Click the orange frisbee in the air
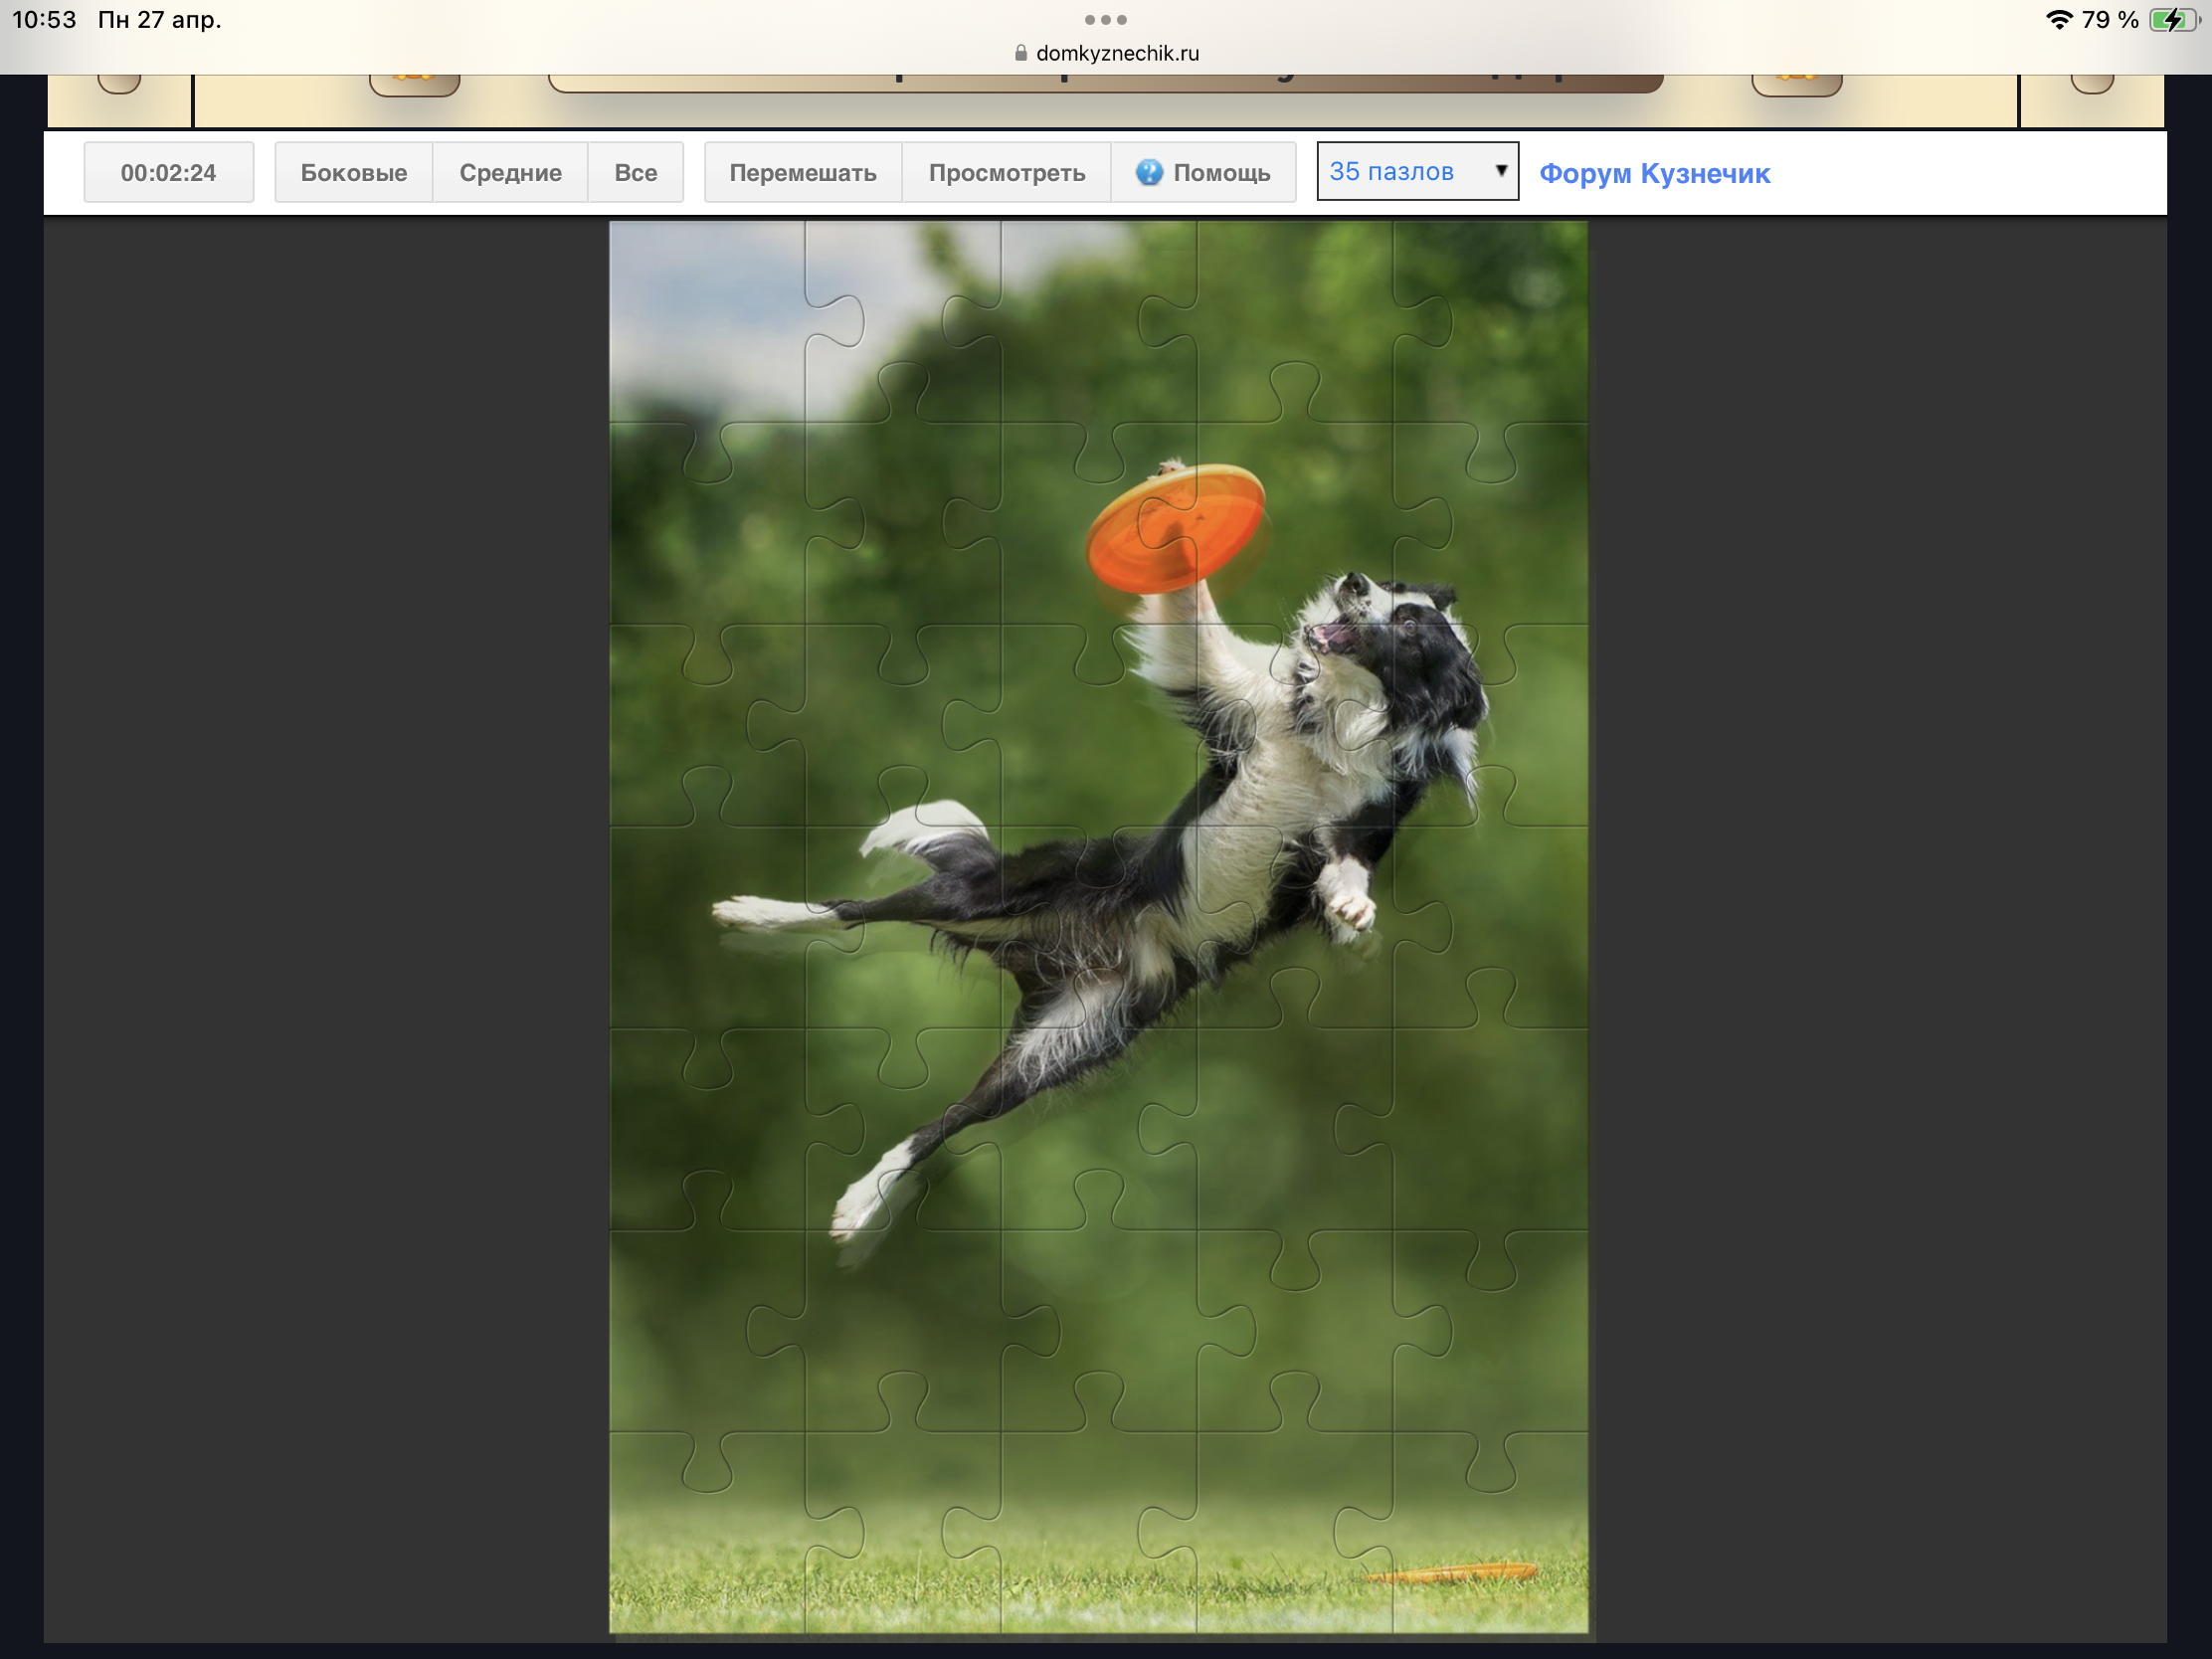This screenshot has height=1659, width=2212. 1176,528
